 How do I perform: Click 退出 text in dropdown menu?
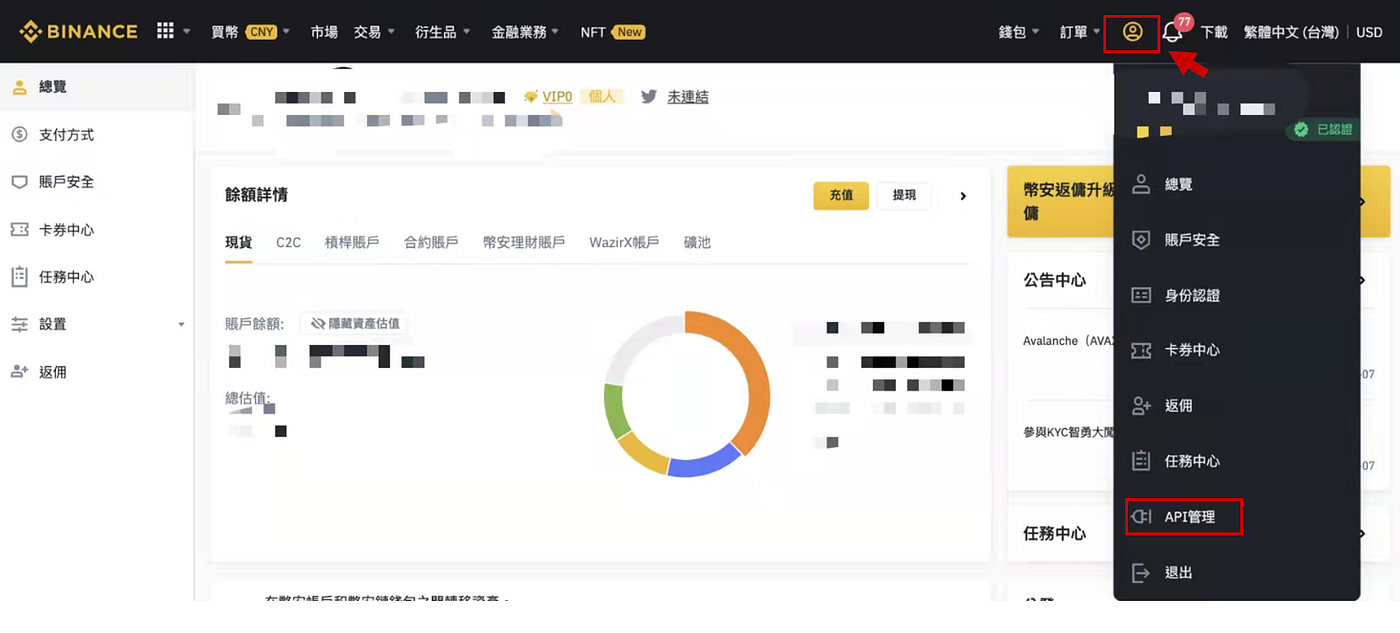(x=1178, y=573)
